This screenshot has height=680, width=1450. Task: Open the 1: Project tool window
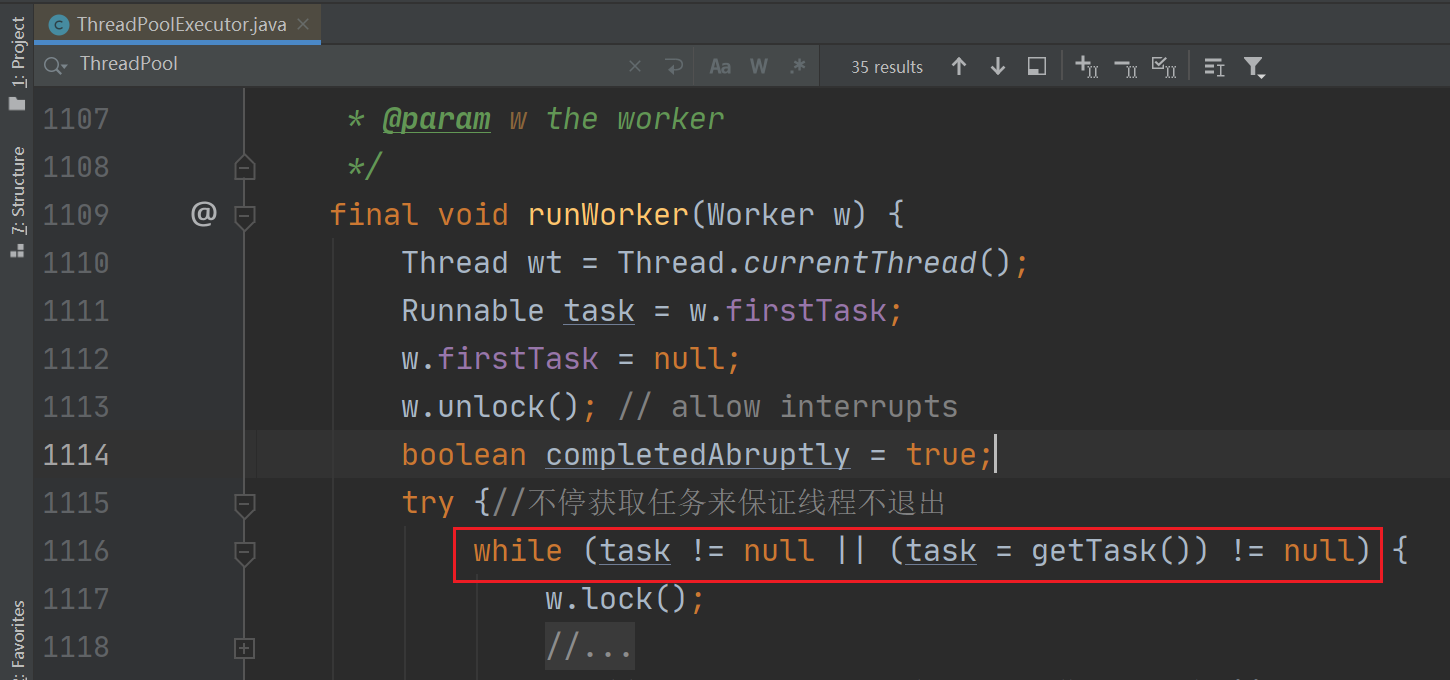[x=17, y=62]
